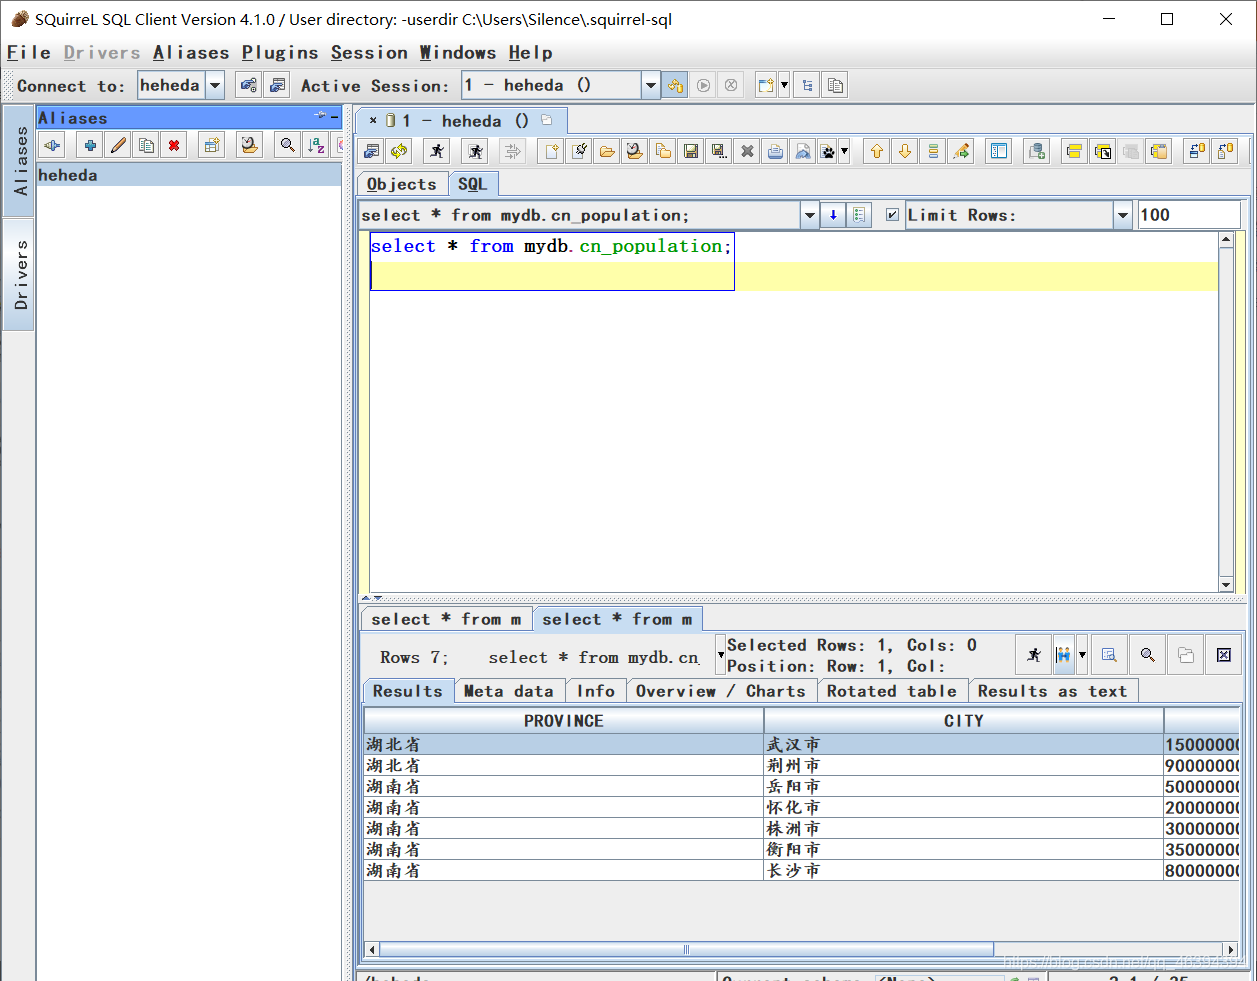
Task: Click the commit session icon in main toolbar
Action: 704,85
